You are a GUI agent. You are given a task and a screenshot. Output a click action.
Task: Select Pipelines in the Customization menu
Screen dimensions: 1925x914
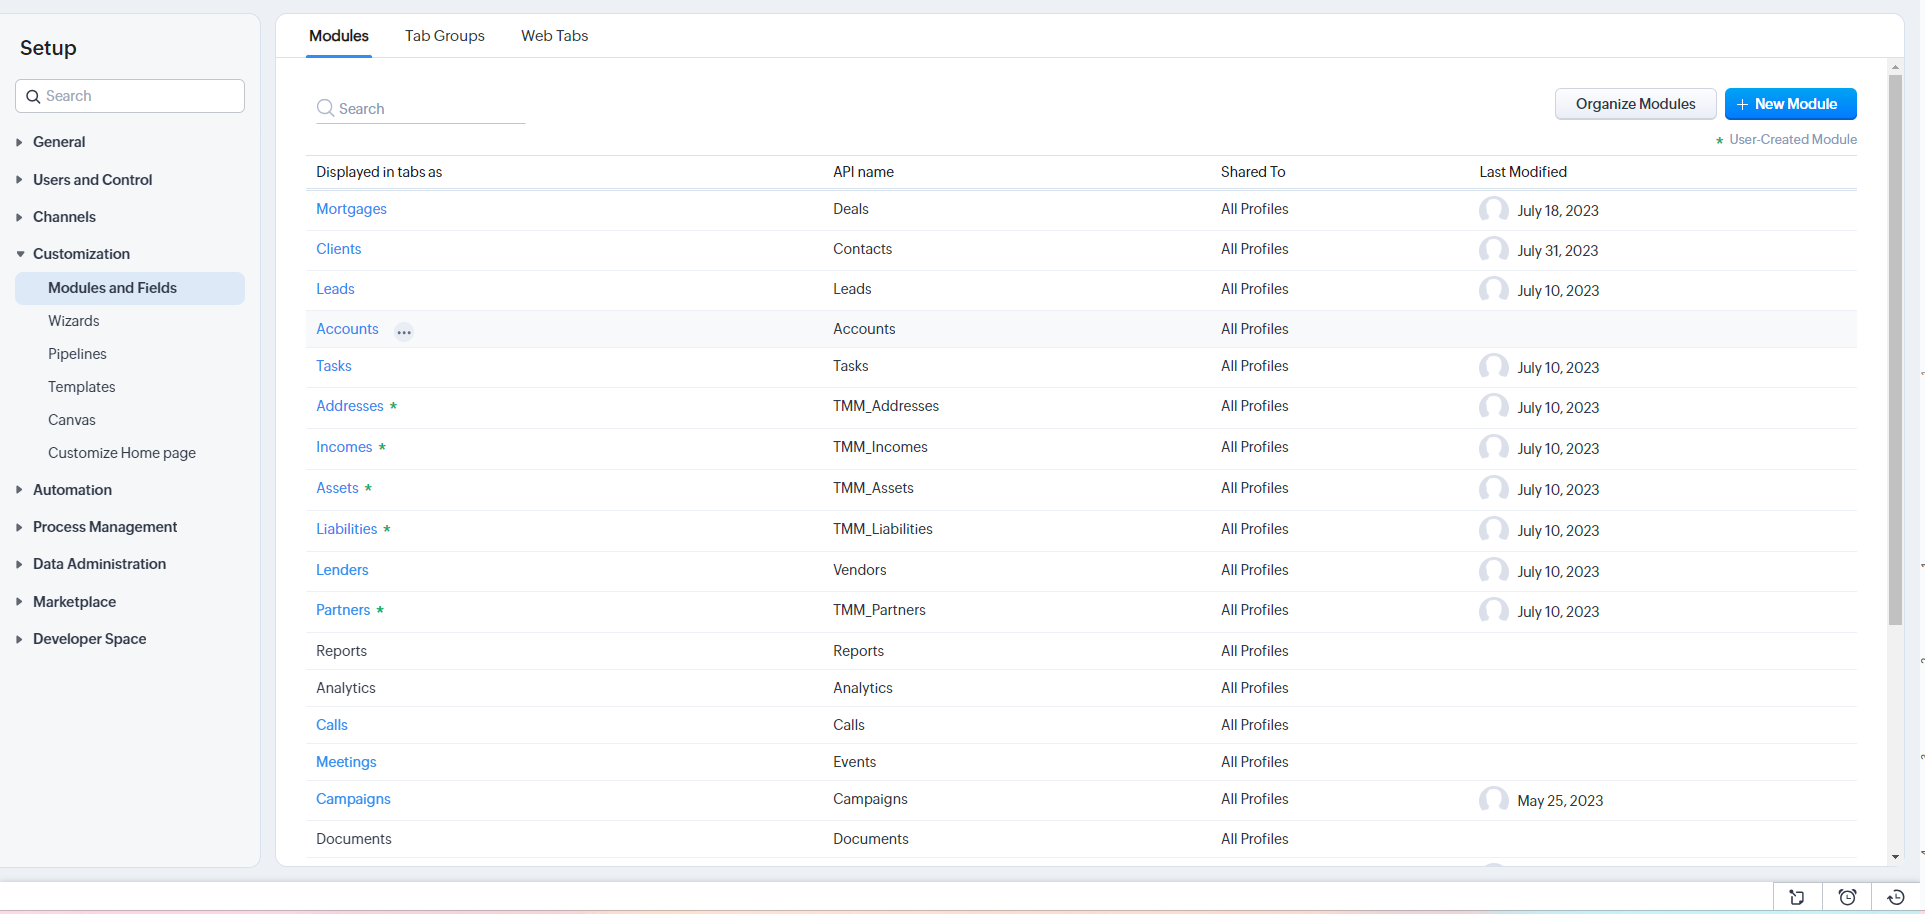point(77,354)
